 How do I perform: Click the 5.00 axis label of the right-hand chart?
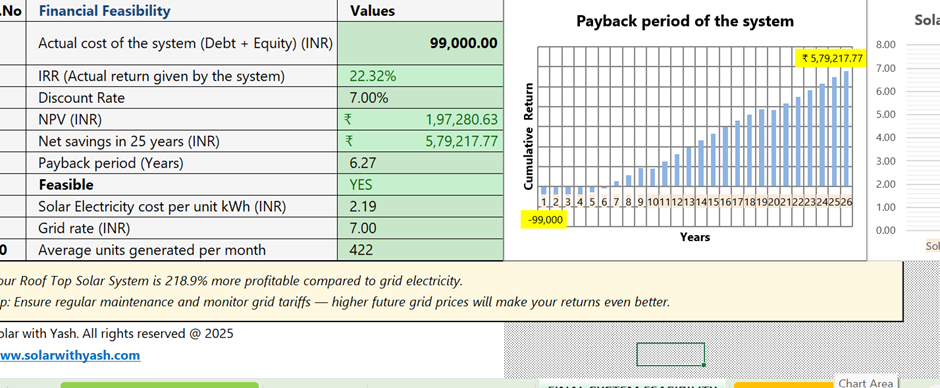point(885,115)
